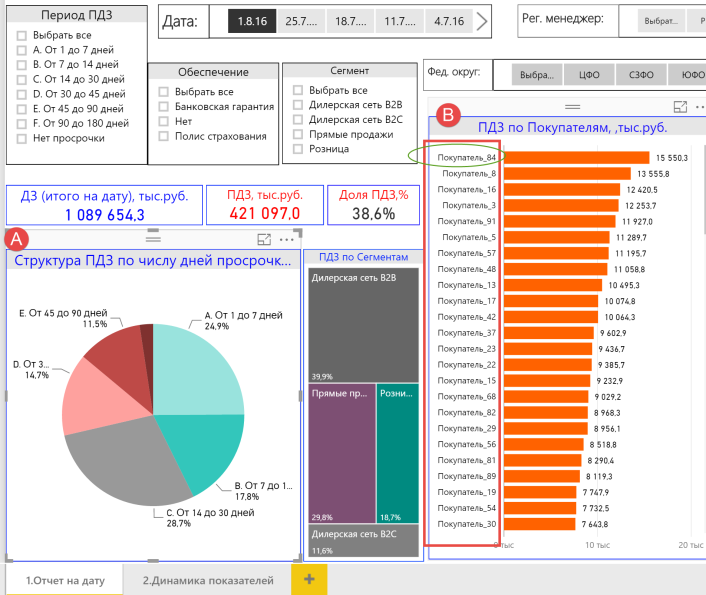Open more options for the pie chart visual
Screen dimensions: 706x595
click(x=287, y=240)
